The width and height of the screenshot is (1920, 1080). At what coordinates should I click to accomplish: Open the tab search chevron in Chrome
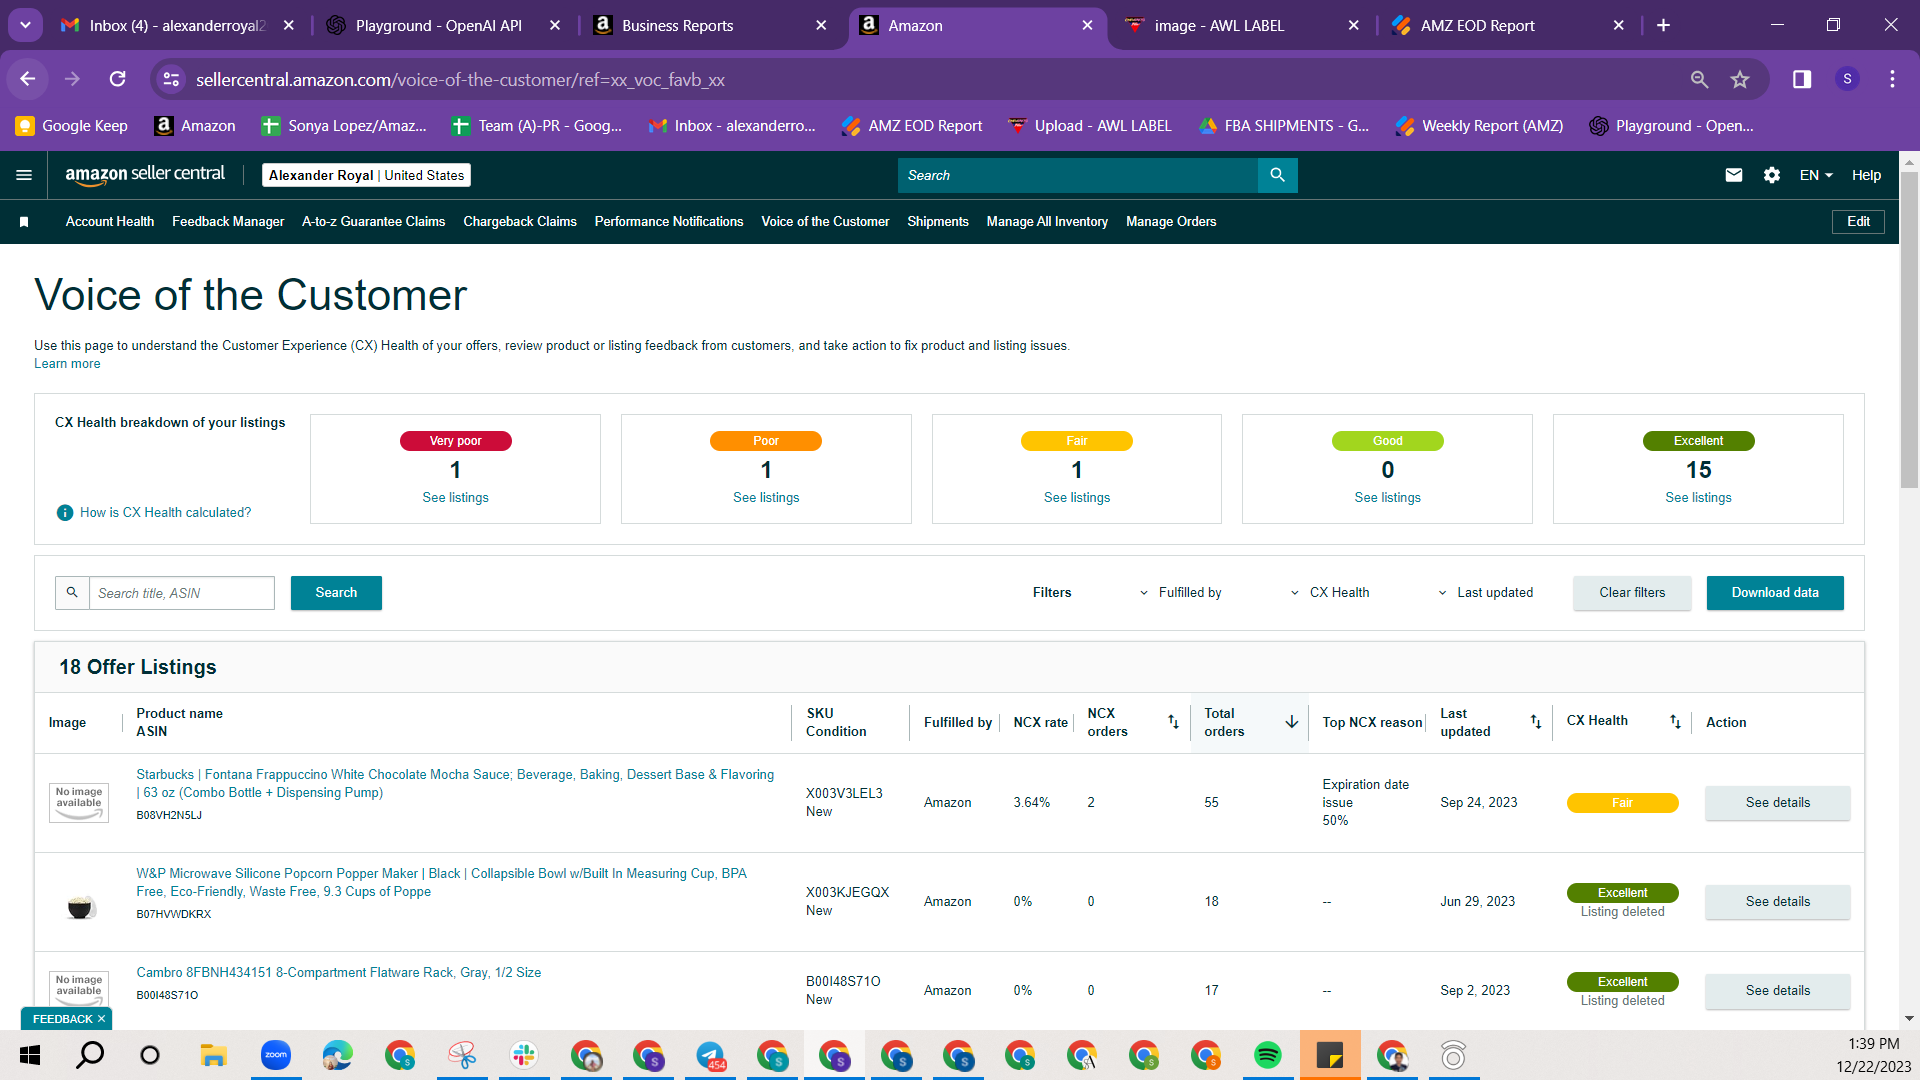[25, 25]
